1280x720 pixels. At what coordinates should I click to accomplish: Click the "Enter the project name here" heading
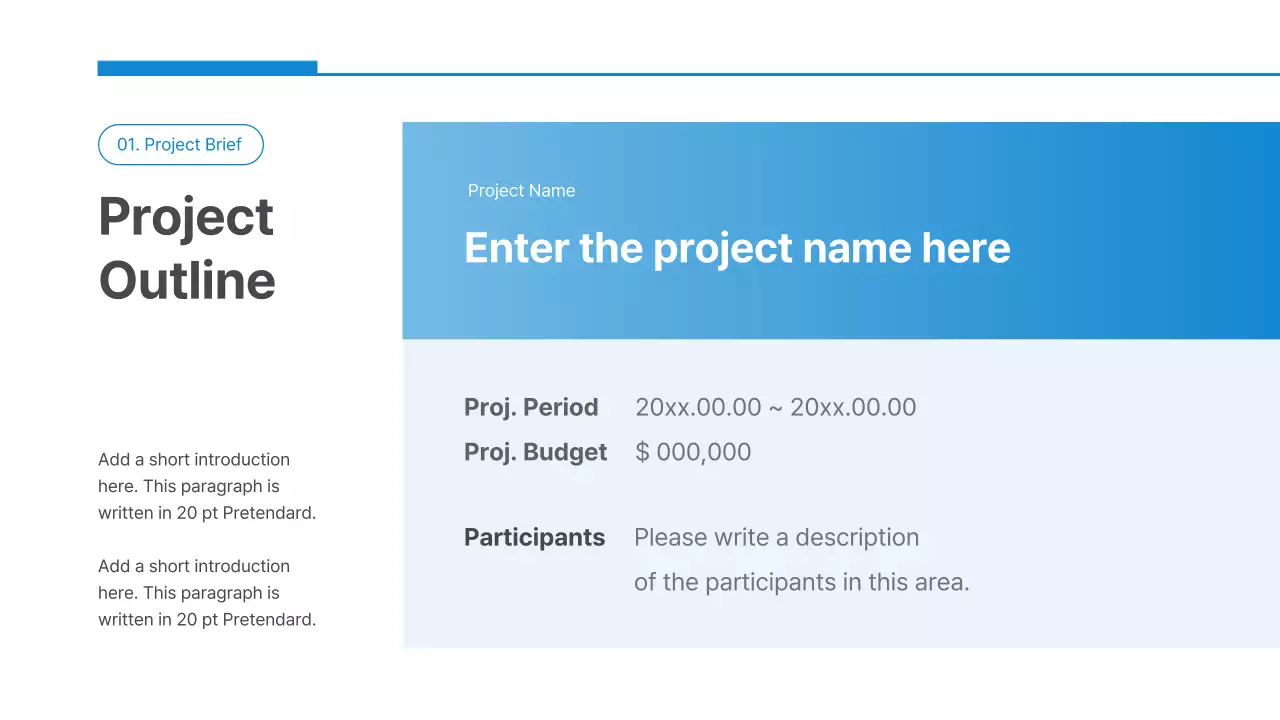tap(737, 248)
